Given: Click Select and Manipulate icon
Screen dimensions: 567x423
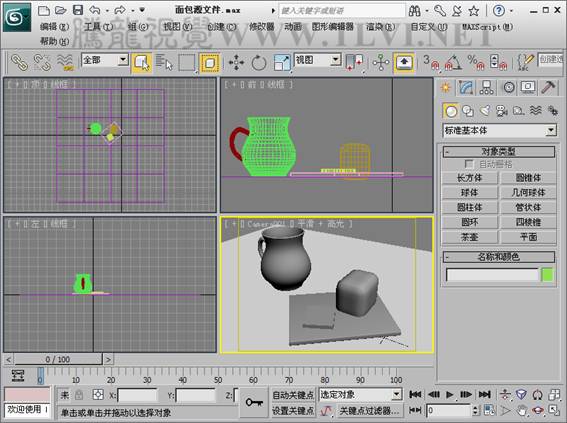Looking at the screenshot, I should [x=381, y=63].
